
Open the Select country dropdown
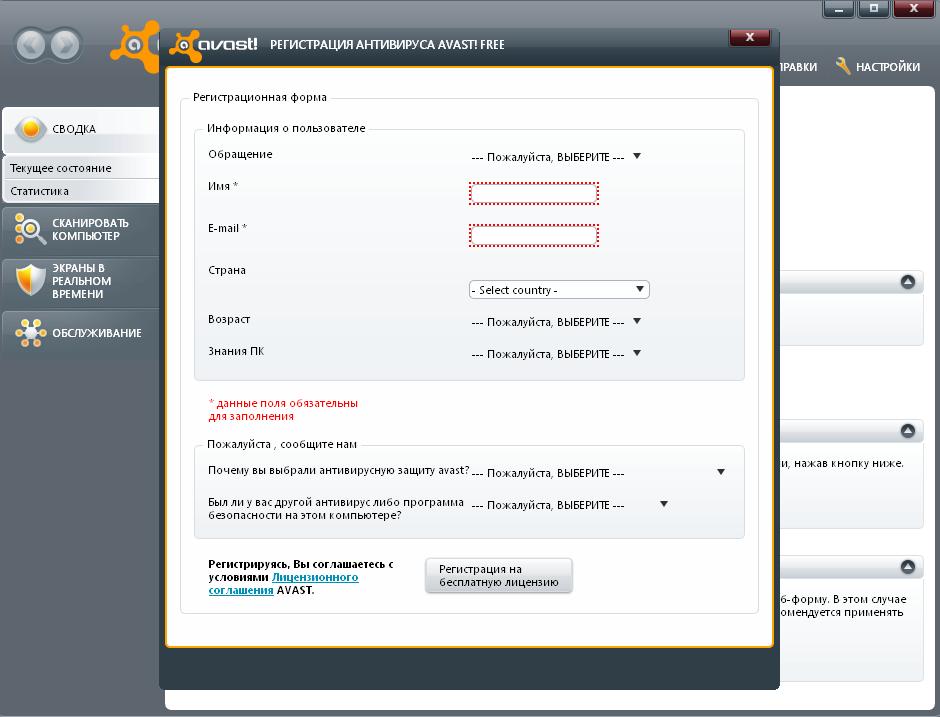coord(559,290)
